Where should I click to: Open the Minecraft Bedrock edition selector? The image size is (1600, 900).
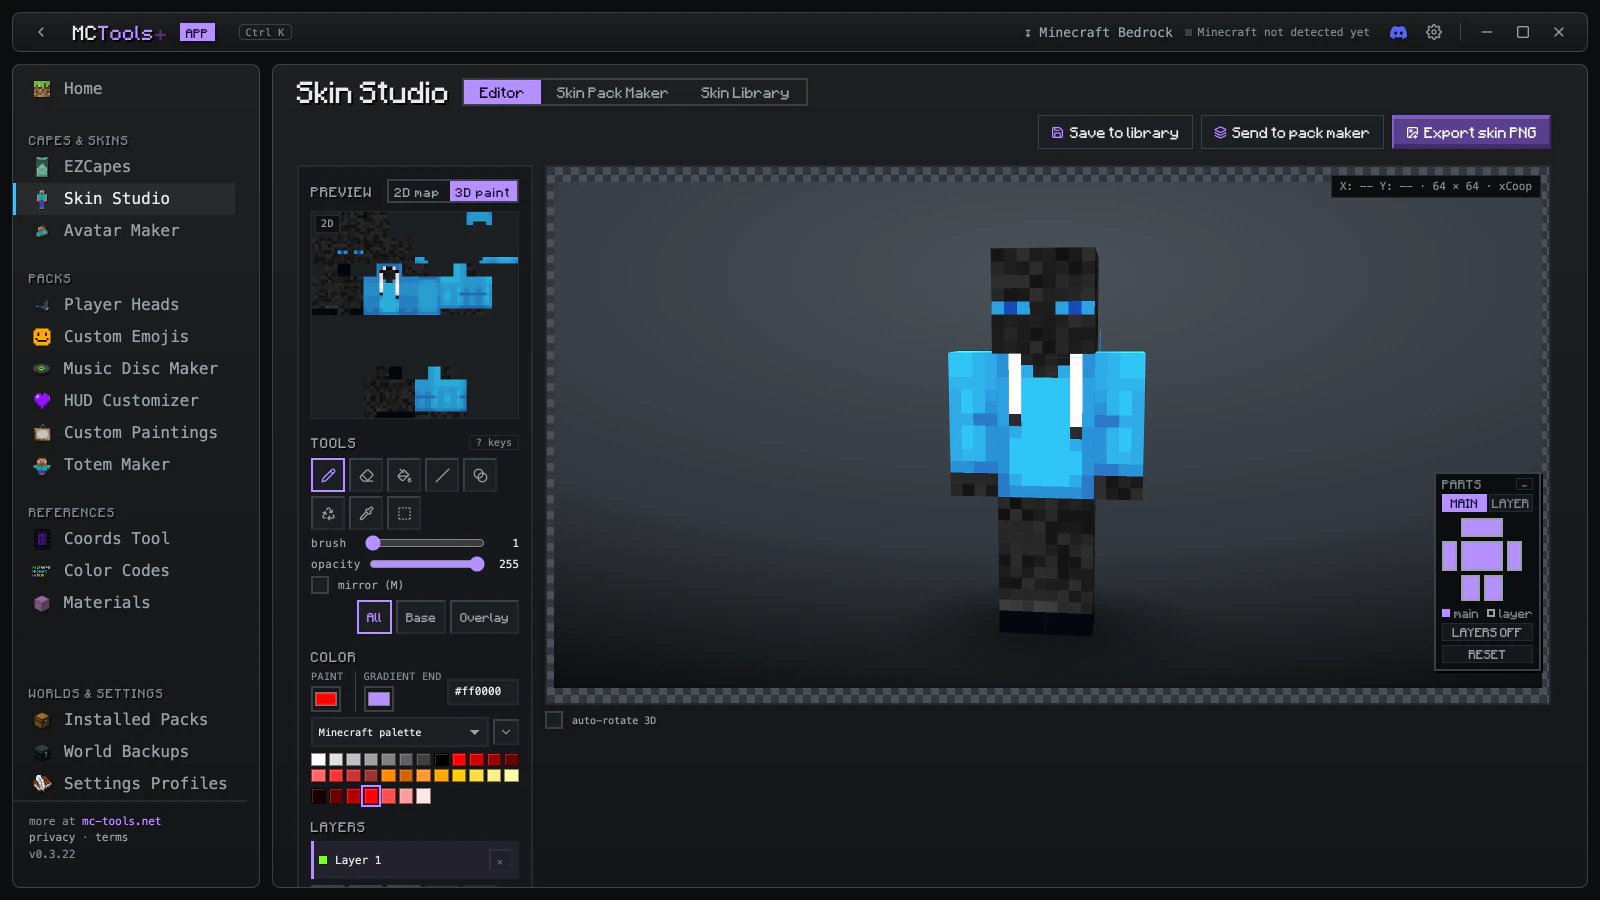click(1098, 33)
